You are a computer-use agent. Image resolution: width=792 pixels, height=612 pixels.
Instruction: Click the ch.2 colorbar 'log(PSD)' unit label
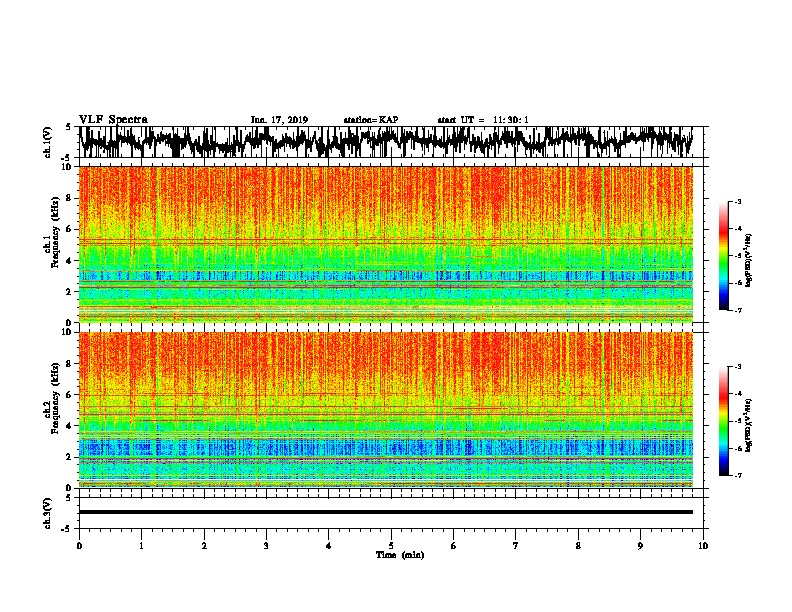748,425
